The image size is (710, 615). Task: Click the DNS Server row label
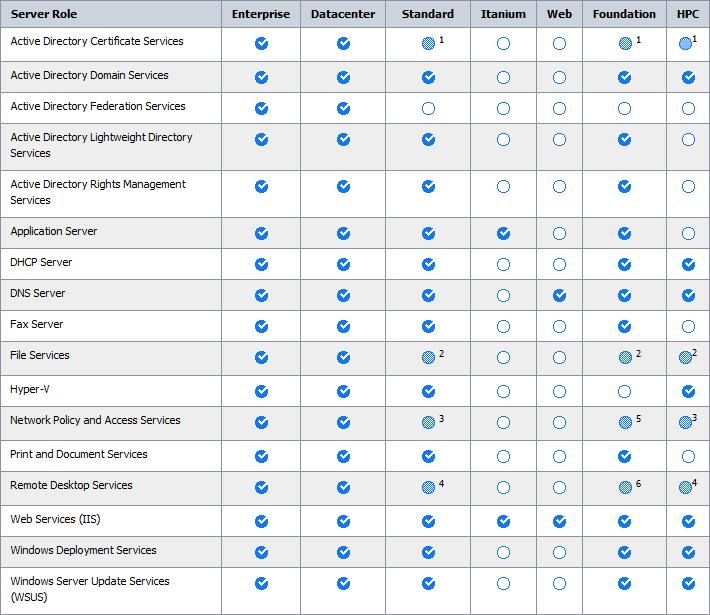click(x=38, y=293)
